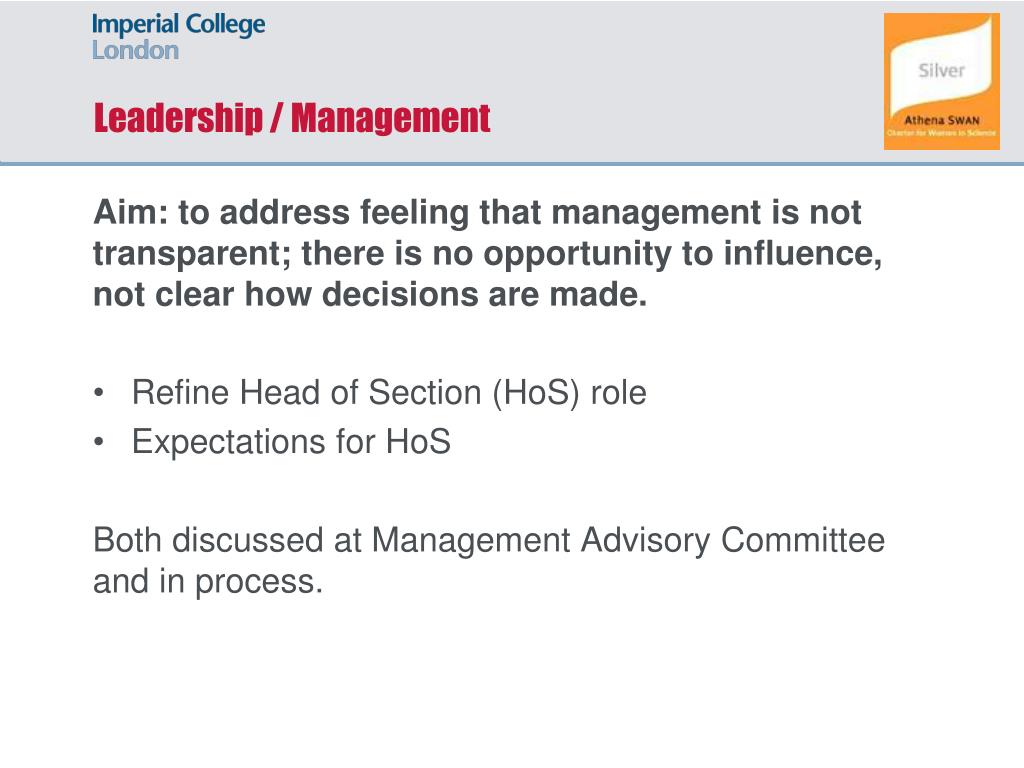The image size is (1024, 768).
Task: Click the word transparent in aim text
Action: click(192, 254)
